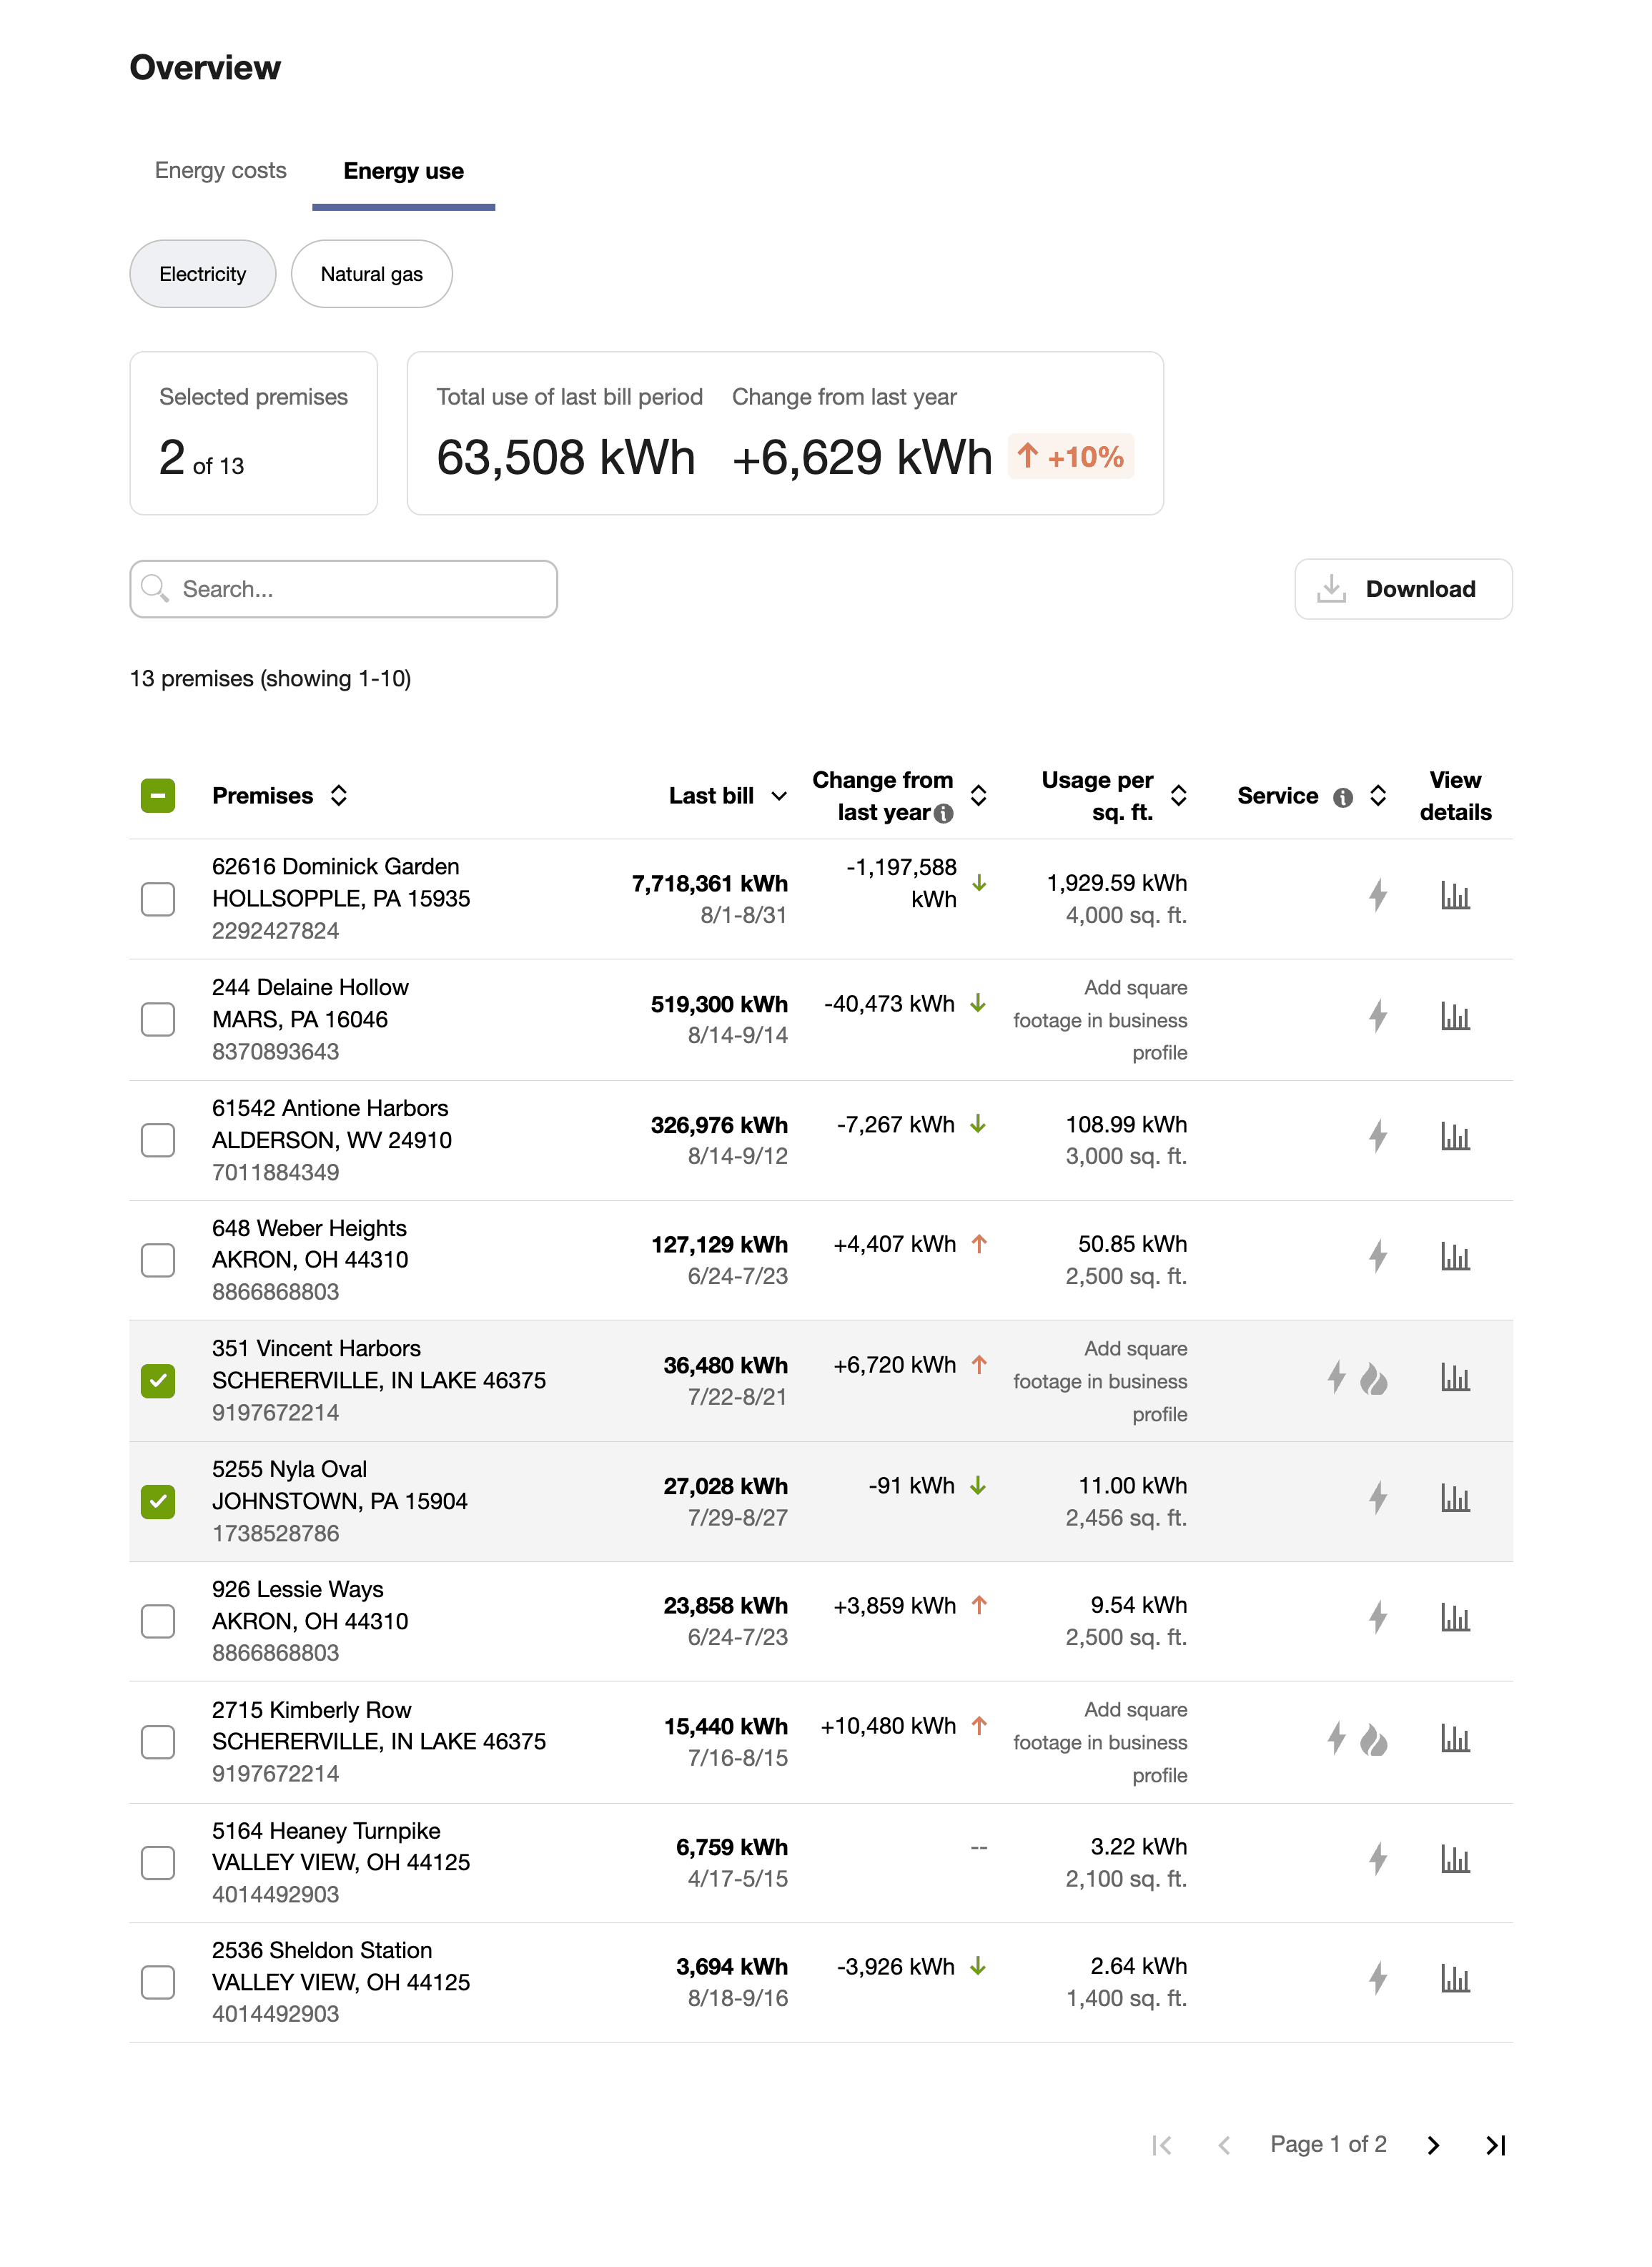Sort by Usage per sq. ft.
The image size is (1652, 2267).
pos(1180,795)
